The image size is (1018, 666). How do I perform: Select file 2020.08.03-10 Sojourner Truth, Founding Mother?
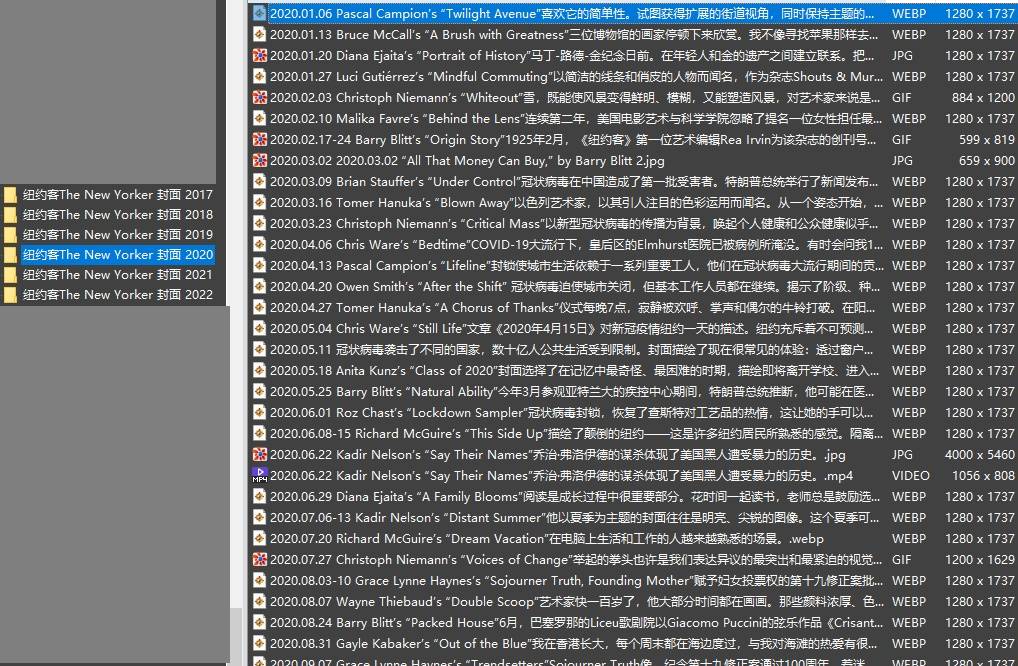click(x=576, y=580)
